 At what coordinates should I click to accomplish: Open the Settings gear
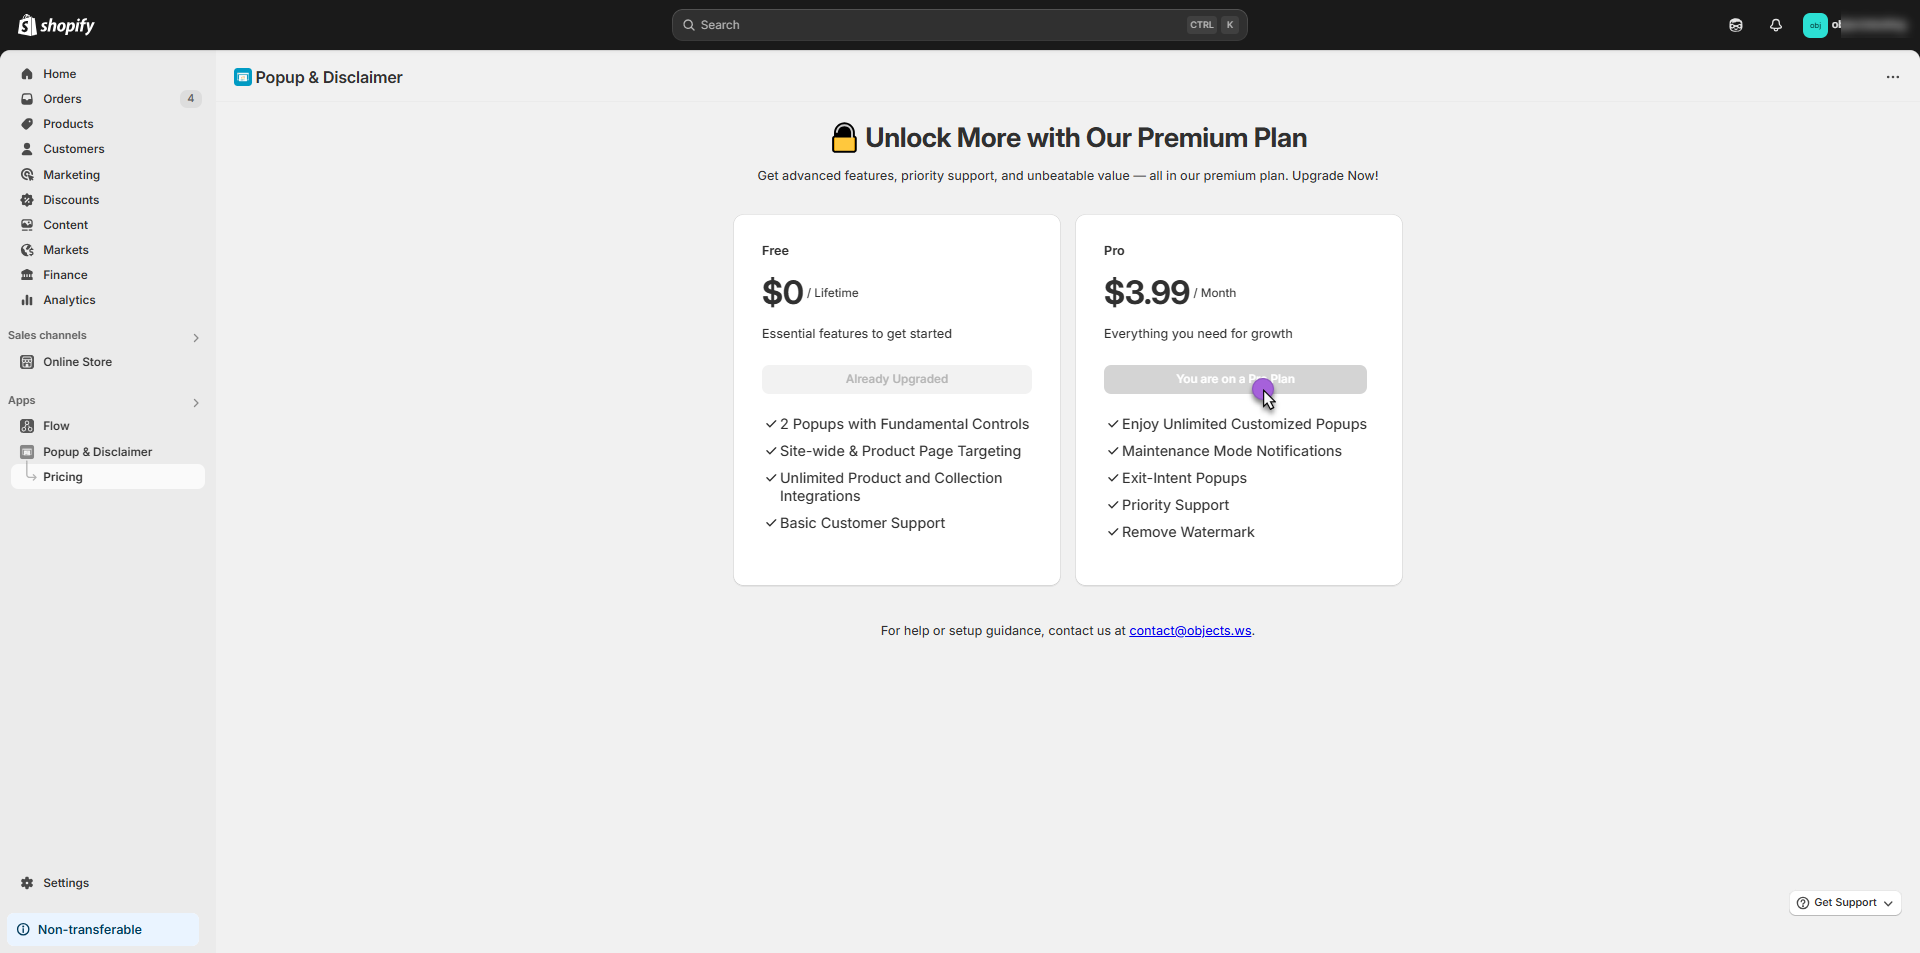27,883
